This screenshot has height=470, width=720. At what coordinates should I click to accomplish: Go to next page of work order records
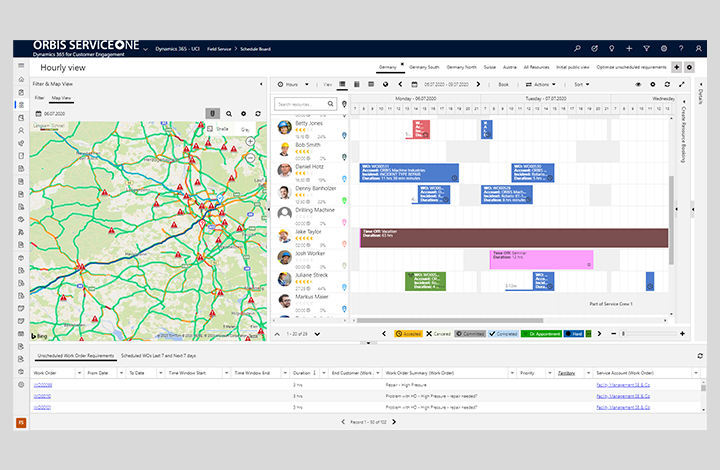(394, 422)
